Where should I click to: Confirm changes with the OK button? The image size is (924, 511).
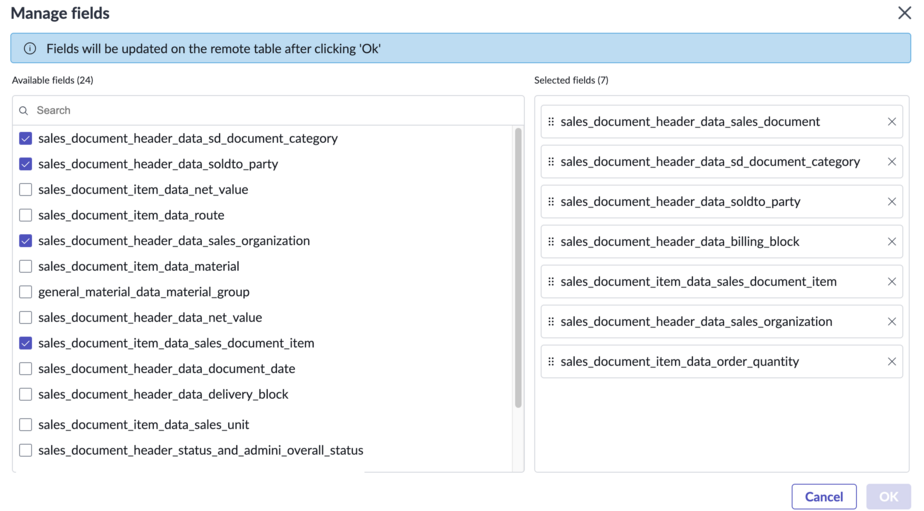pyautogui.click(x=889, y=497)
